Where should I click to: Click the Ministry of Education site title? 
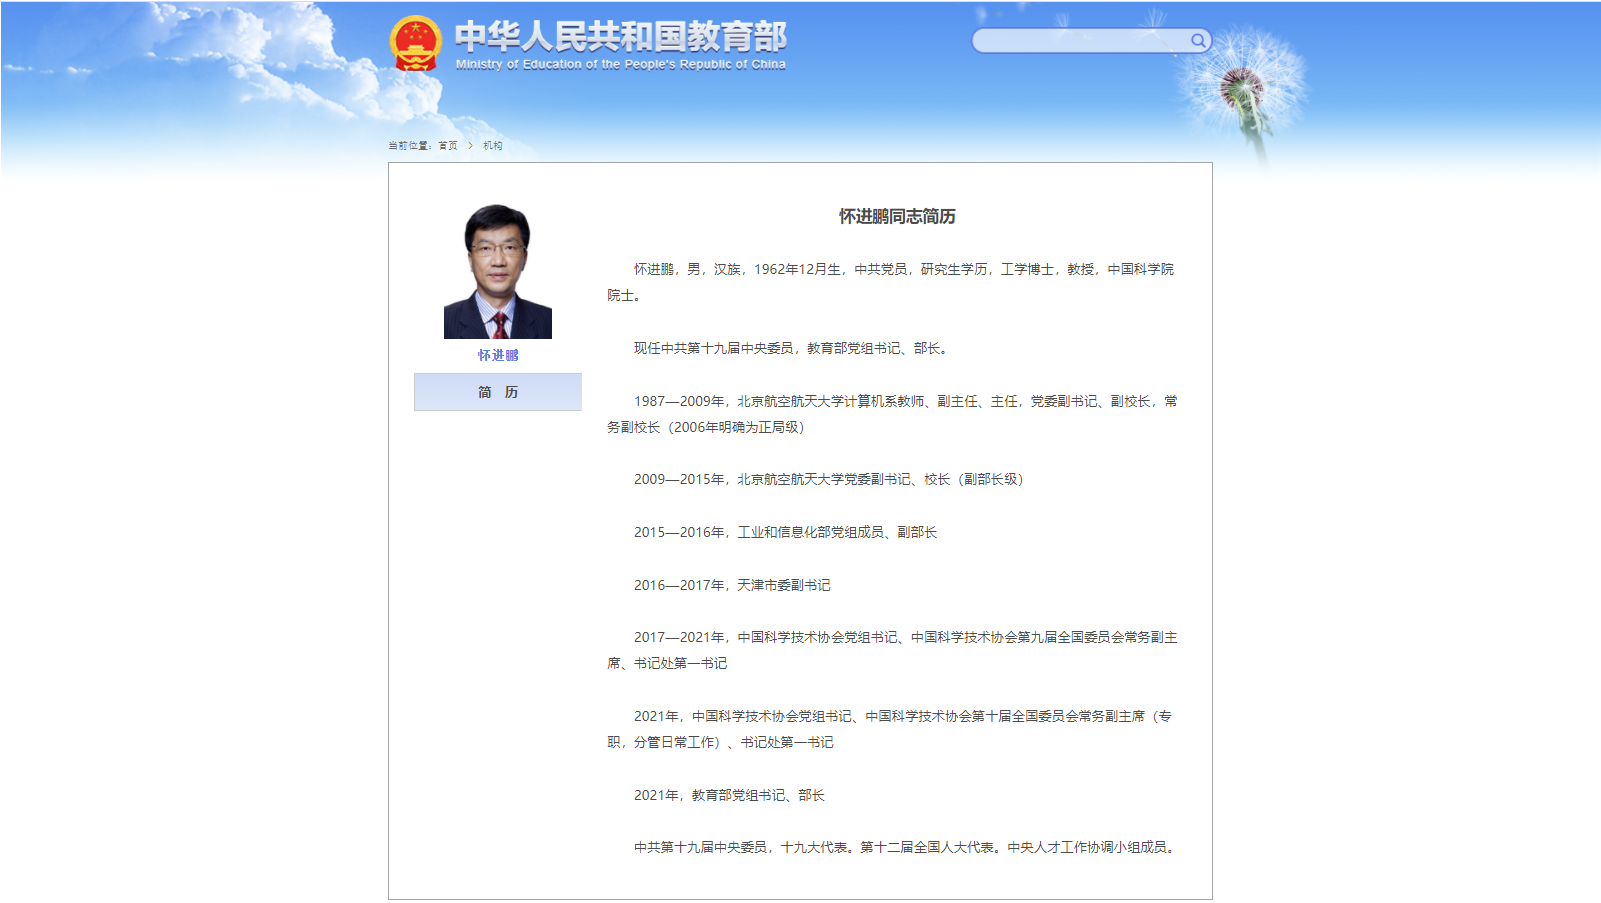point(620,45)
